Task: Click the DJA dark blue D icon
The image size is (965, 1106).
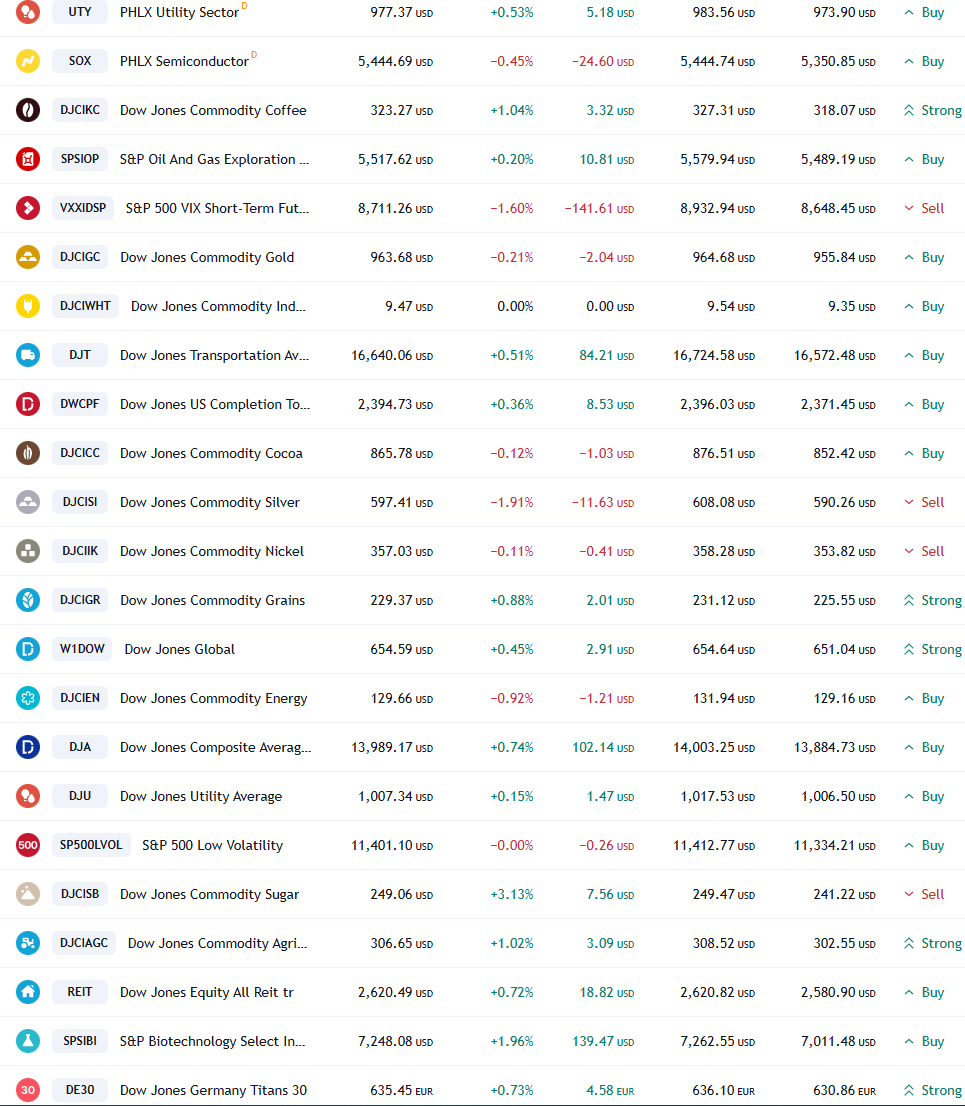Action: (x=28, y=747)
